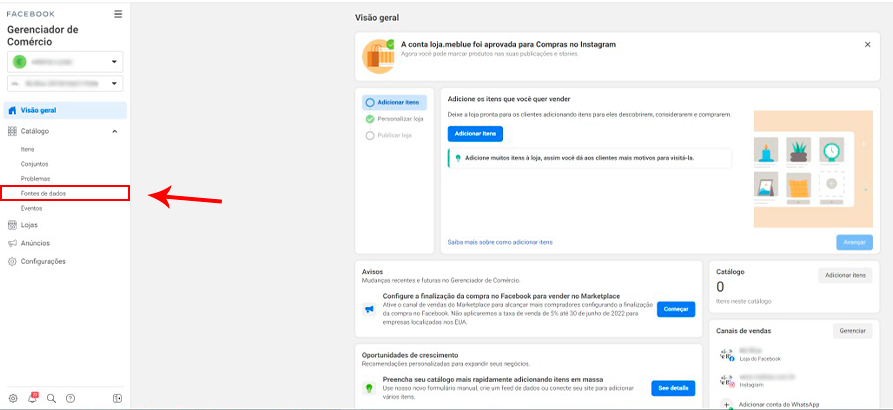Click the green account avatar icon
The height and width of the screenshot is (410, 893).
coord(19,62)
